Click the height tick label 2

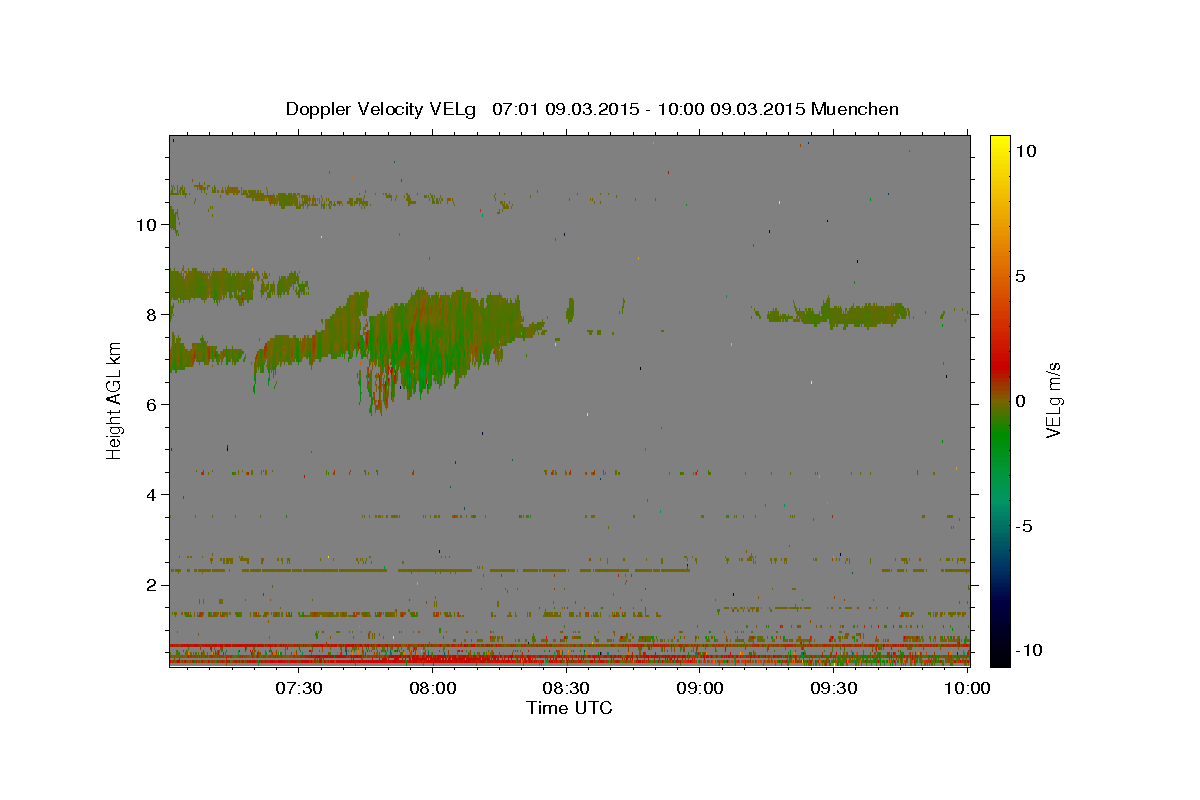(x=152, y=584)
